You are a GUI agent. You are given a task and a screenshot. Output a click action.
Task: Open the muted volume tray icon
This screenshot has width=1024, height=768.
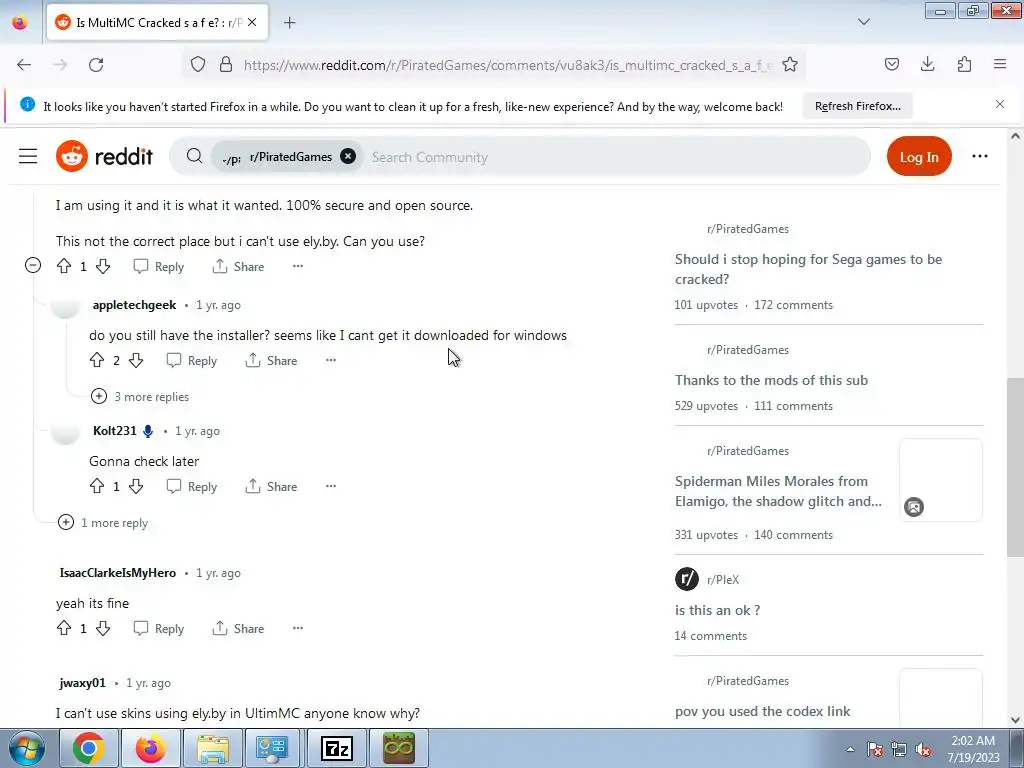[x=923, y=749]
